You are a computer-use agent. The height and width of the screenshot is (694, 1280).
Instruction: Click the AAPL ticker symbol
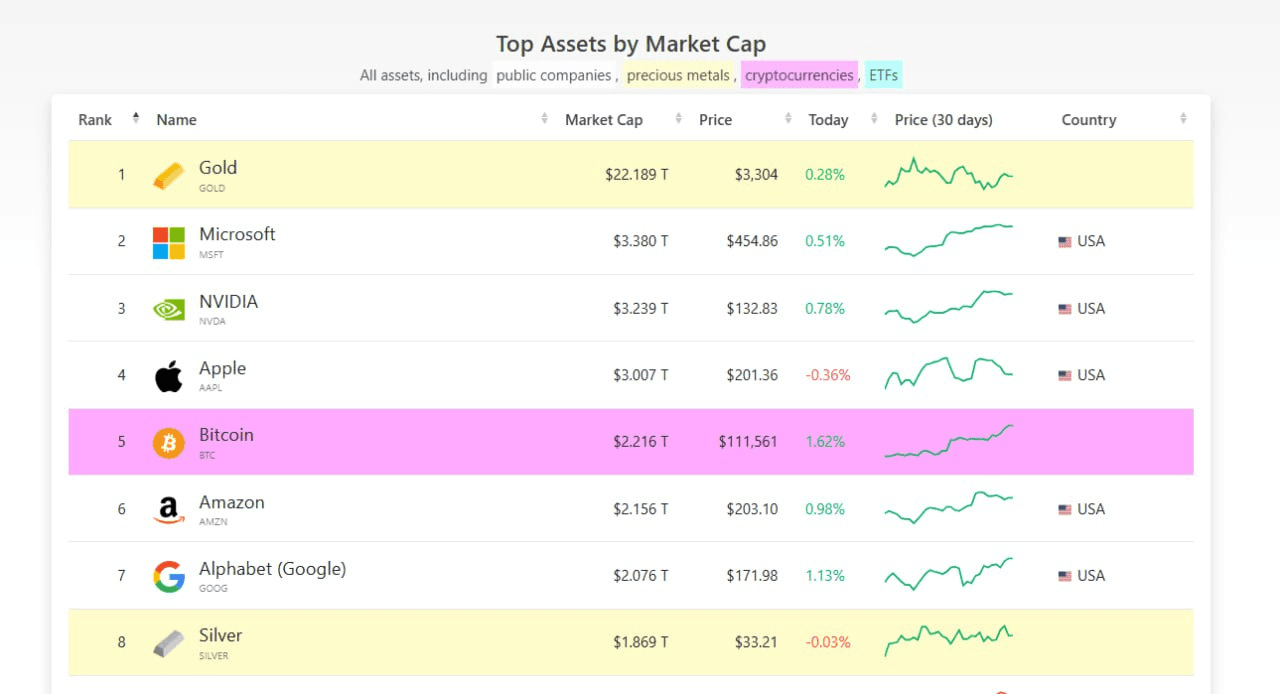tap(211, 389)
